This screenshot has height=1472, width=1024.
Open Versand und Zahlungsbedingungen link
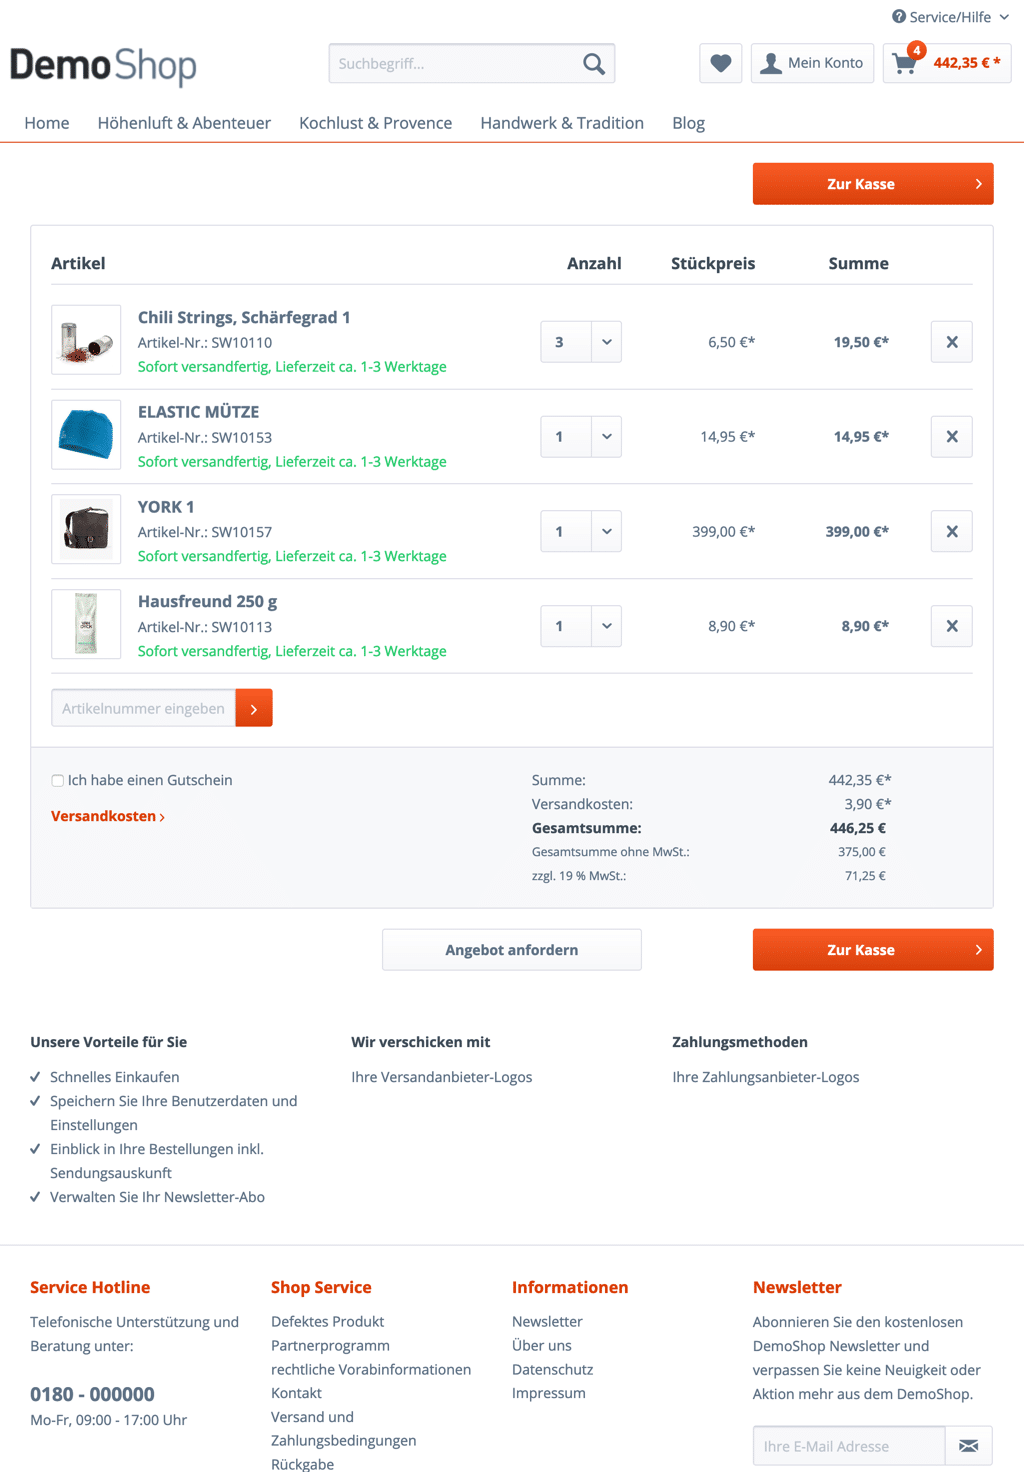click(343, 1429)
